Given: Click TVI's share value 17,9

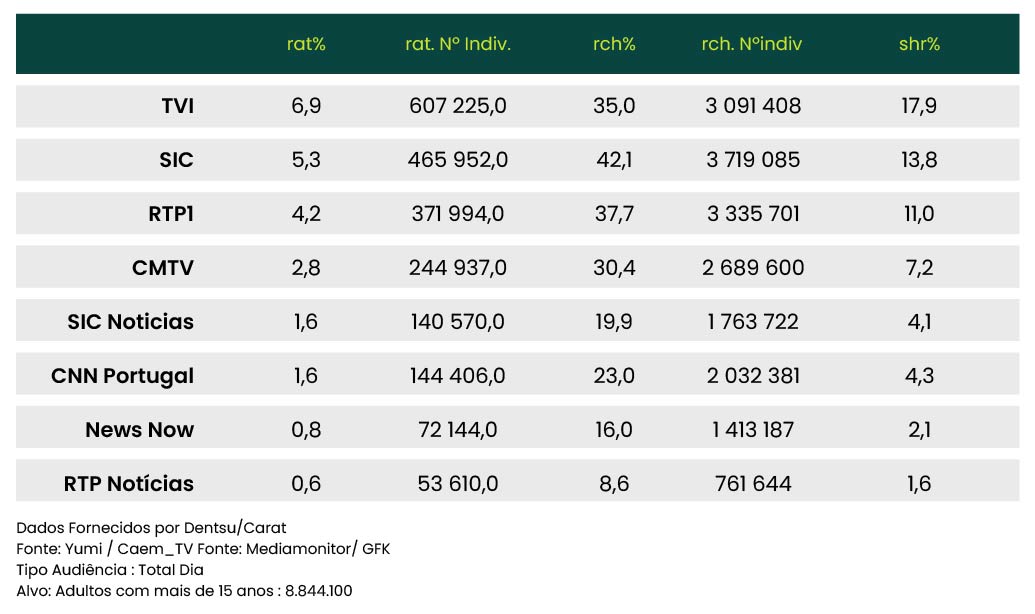Looking at the screenshot, I should click(x=919, y=106).
